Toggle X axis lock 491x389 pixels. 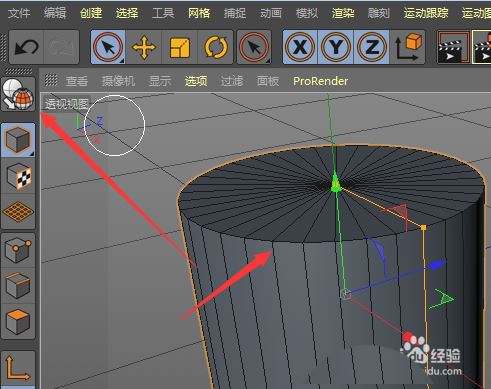[x=300, y=47]
